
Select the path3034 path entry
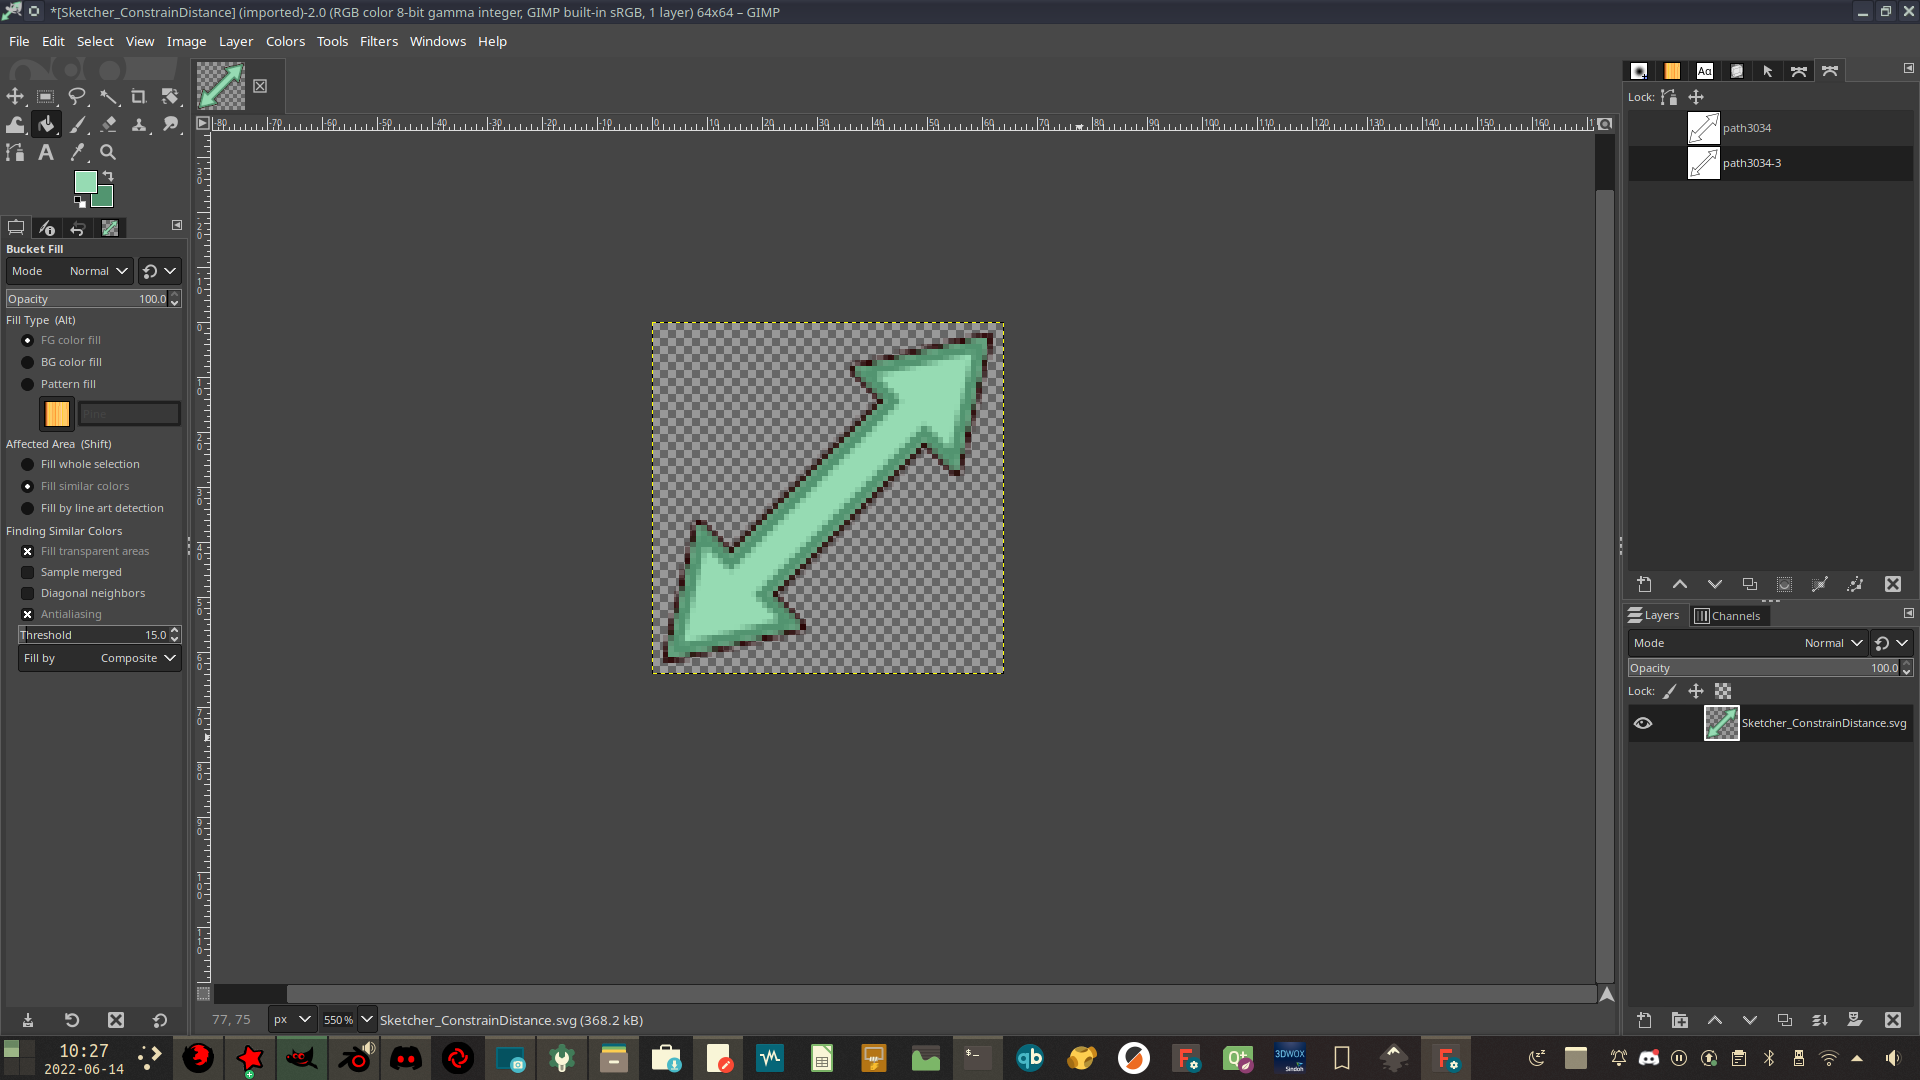[x=1745, y=128]
